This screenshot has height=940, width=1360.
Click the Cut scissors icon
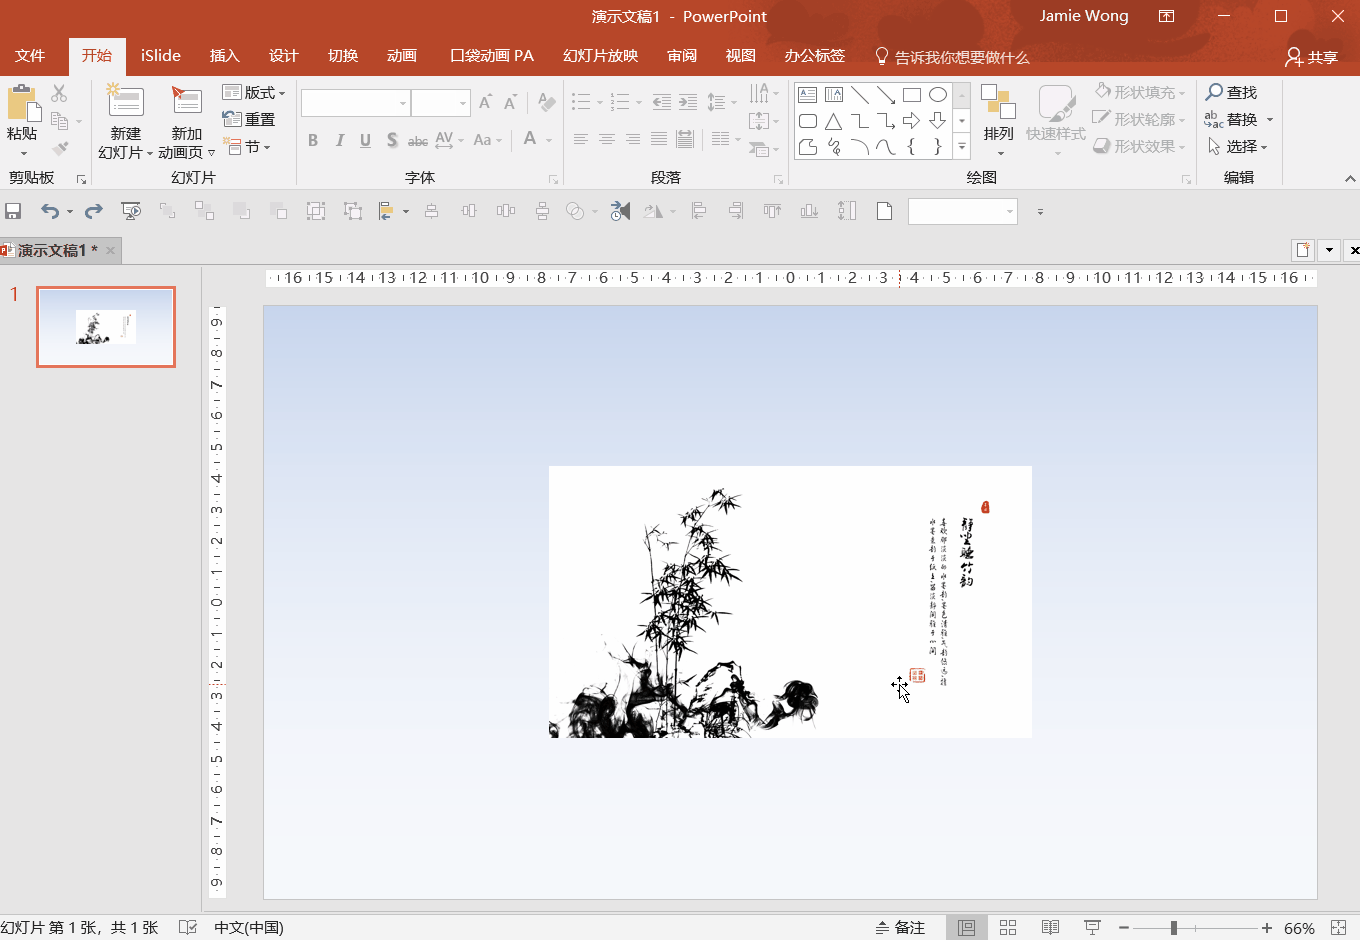[x=59, y=94]
